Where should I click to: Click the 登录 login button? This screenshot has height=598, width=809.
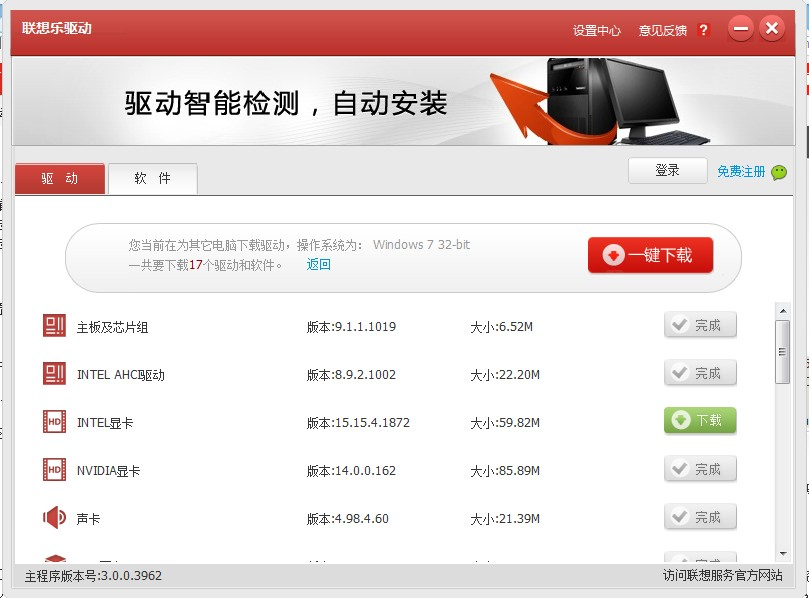[667, 170]
